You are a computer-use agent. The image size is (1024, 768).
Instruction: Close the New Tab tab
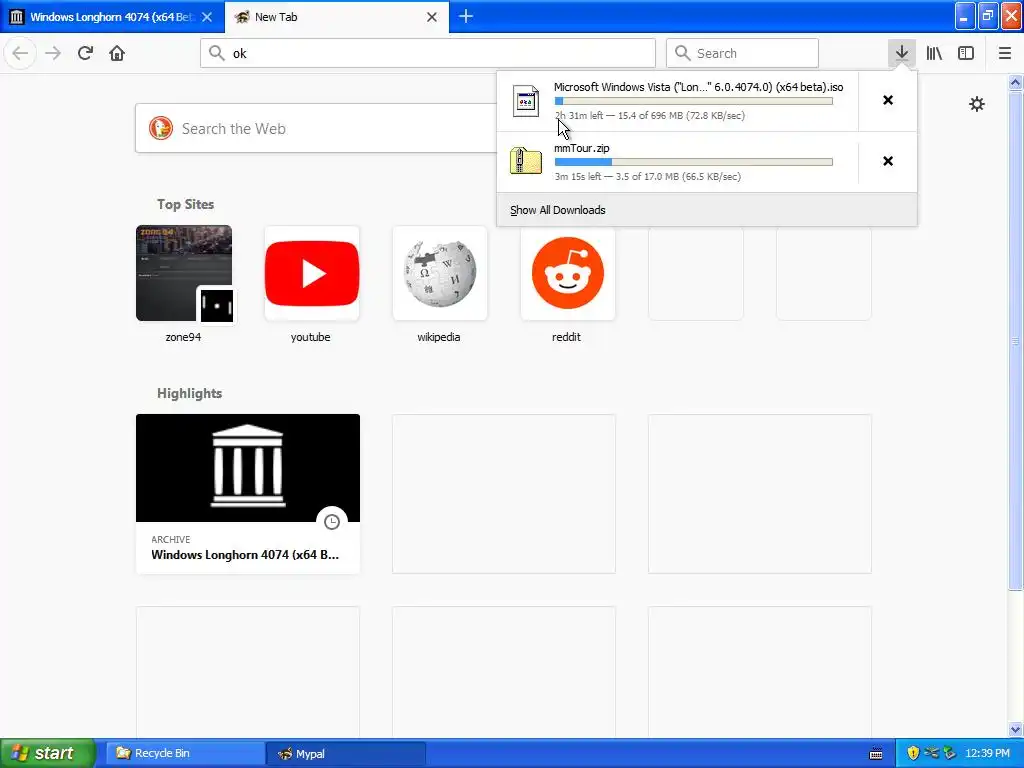click(432, 17)
